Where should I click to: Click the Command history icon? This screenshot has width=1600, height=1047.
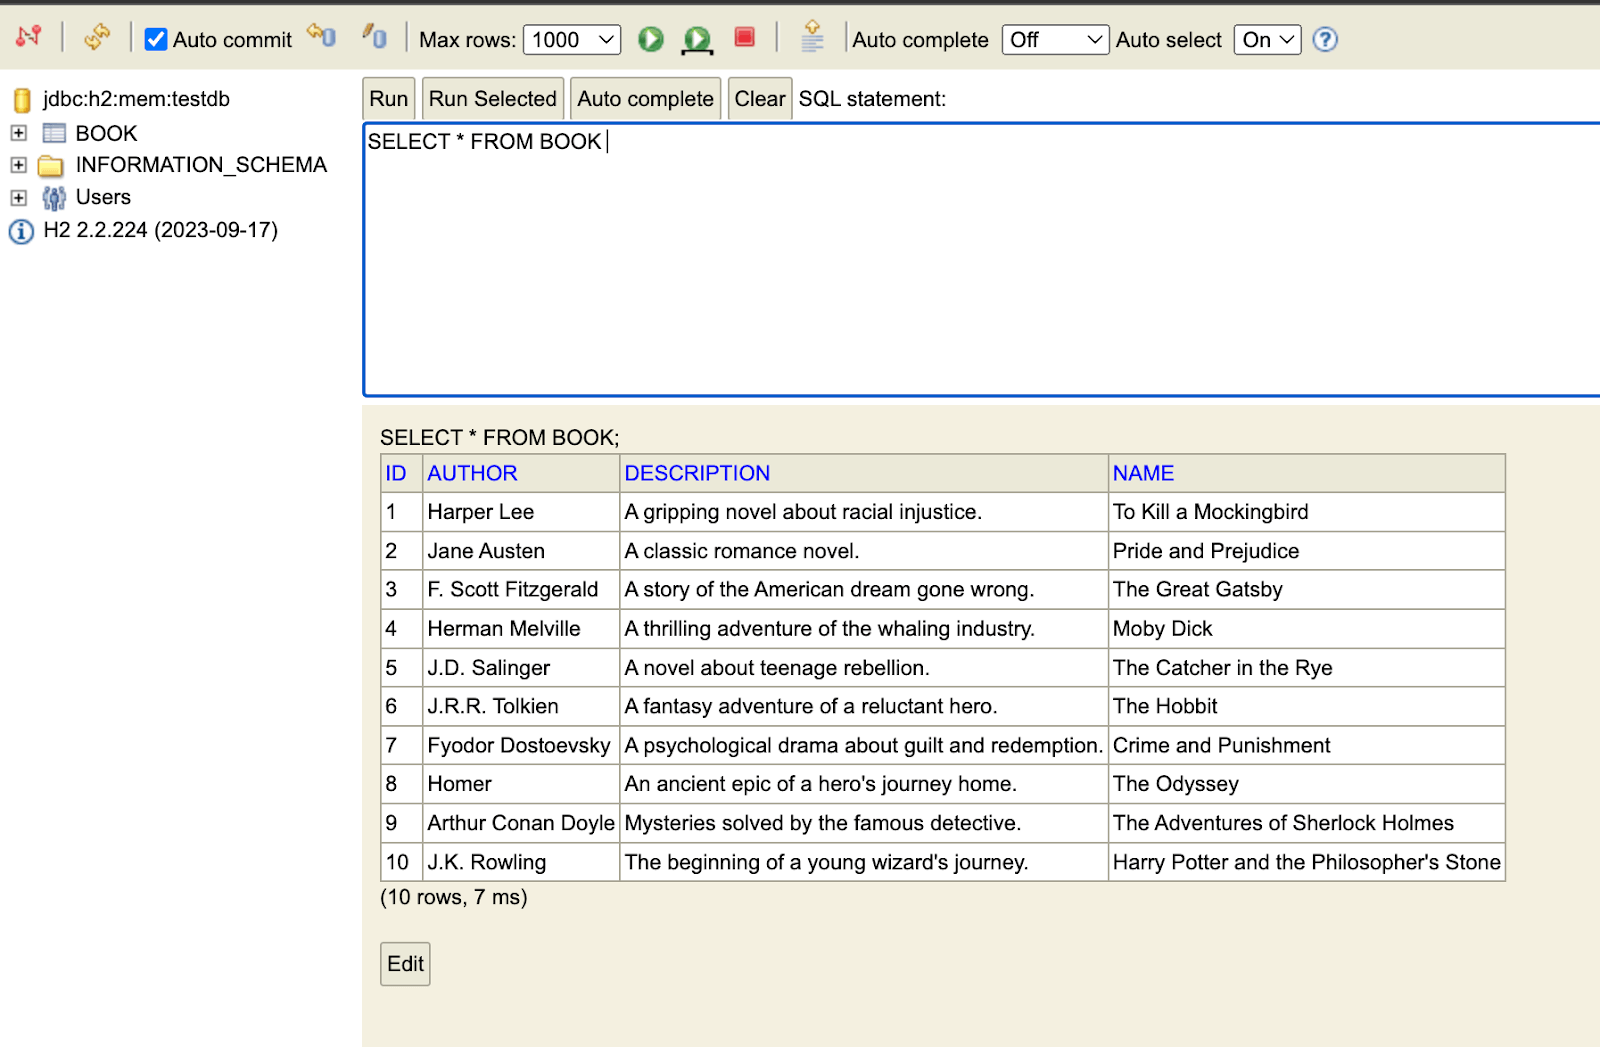pos(813,37)
